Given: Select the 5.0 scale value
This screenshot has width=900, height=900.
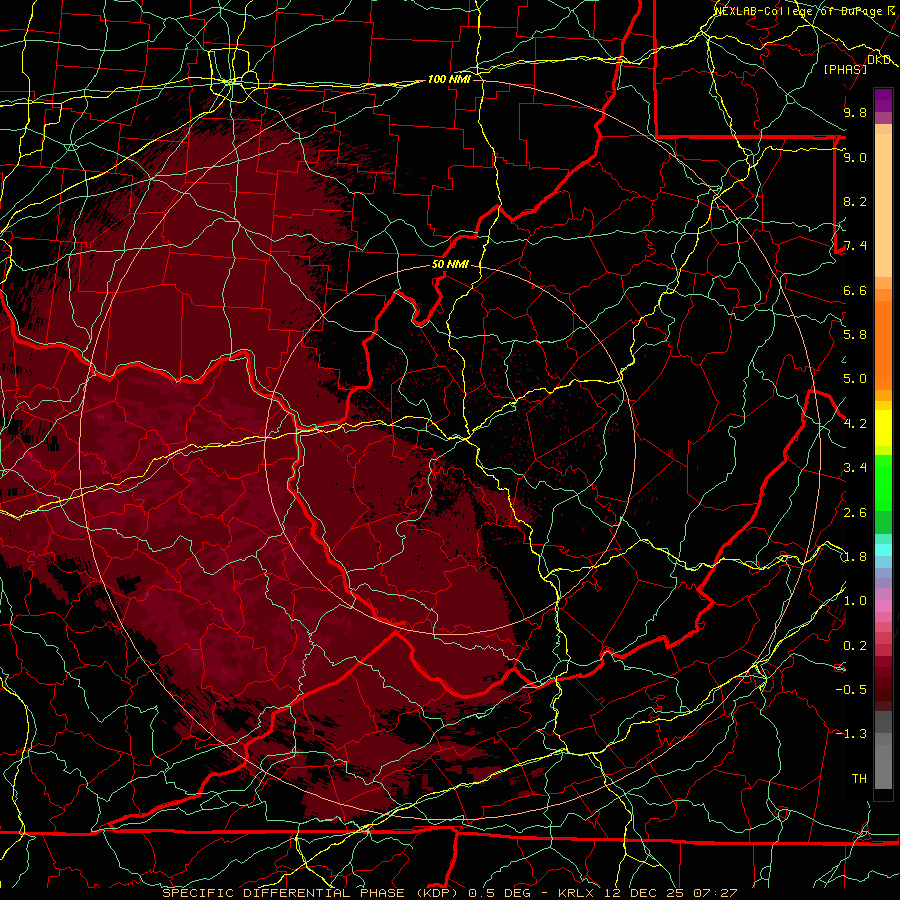Looking at the screenshot, I should 855,379.
